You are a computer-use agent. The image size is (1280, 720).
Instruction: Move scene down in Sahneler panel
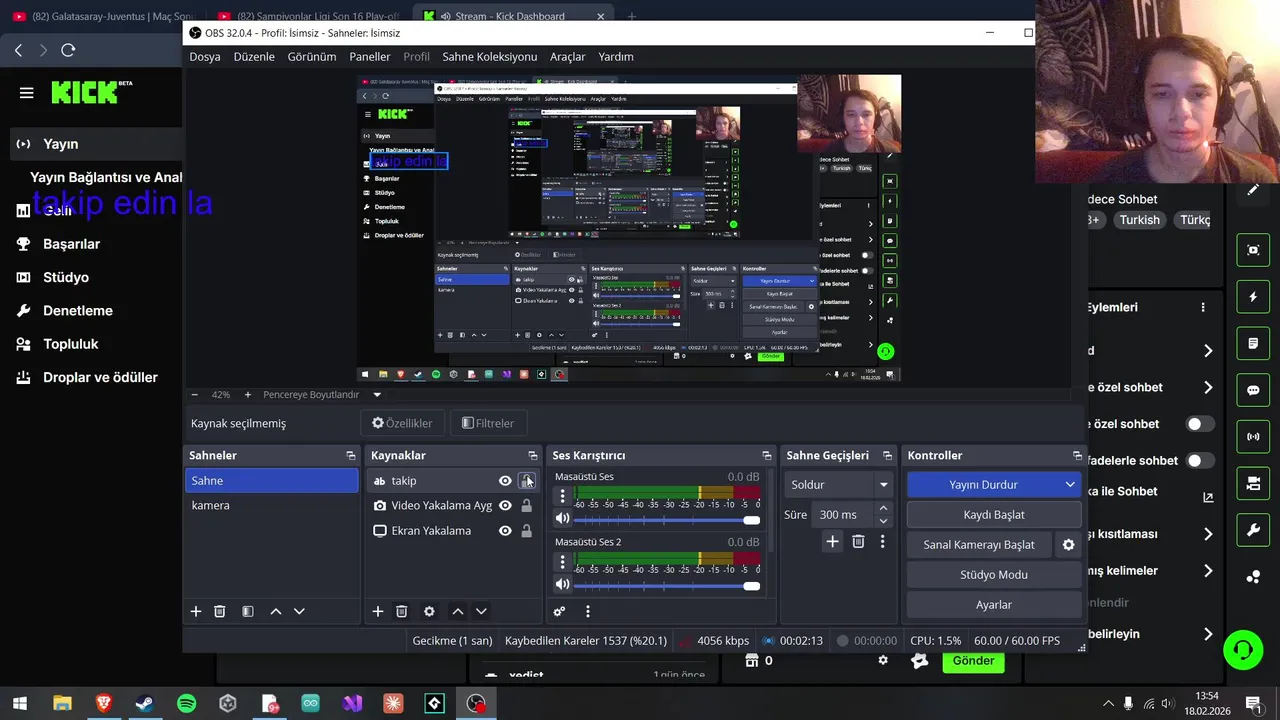pyautogui.click(x=299, y=611)
